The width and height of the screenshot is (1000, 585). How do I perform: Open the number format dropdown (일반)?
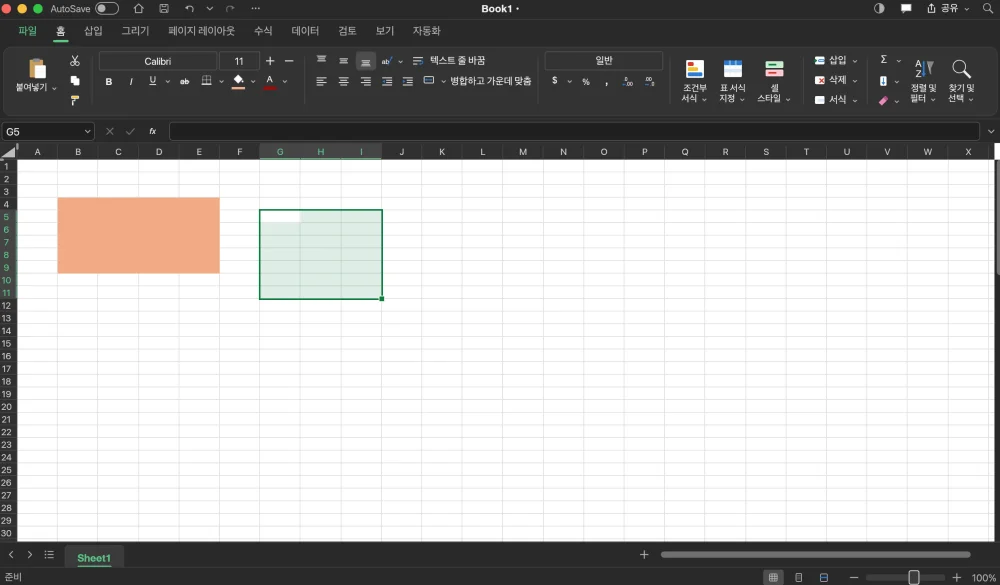603,61
